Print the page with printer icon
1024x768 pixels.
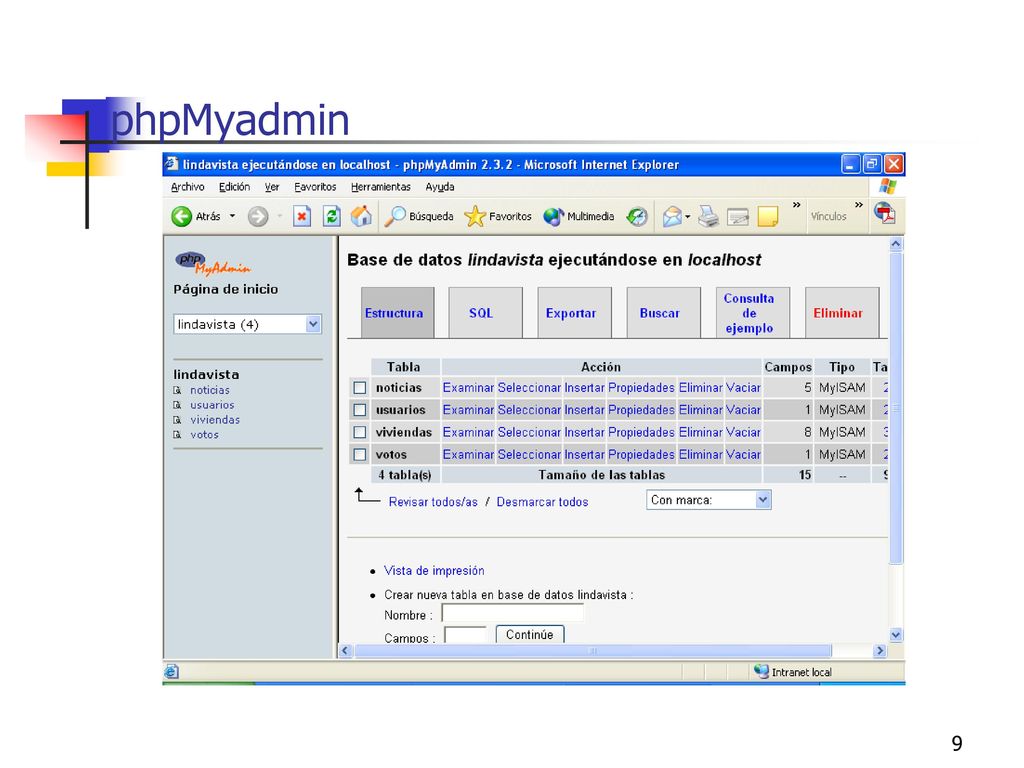point(708,216)
